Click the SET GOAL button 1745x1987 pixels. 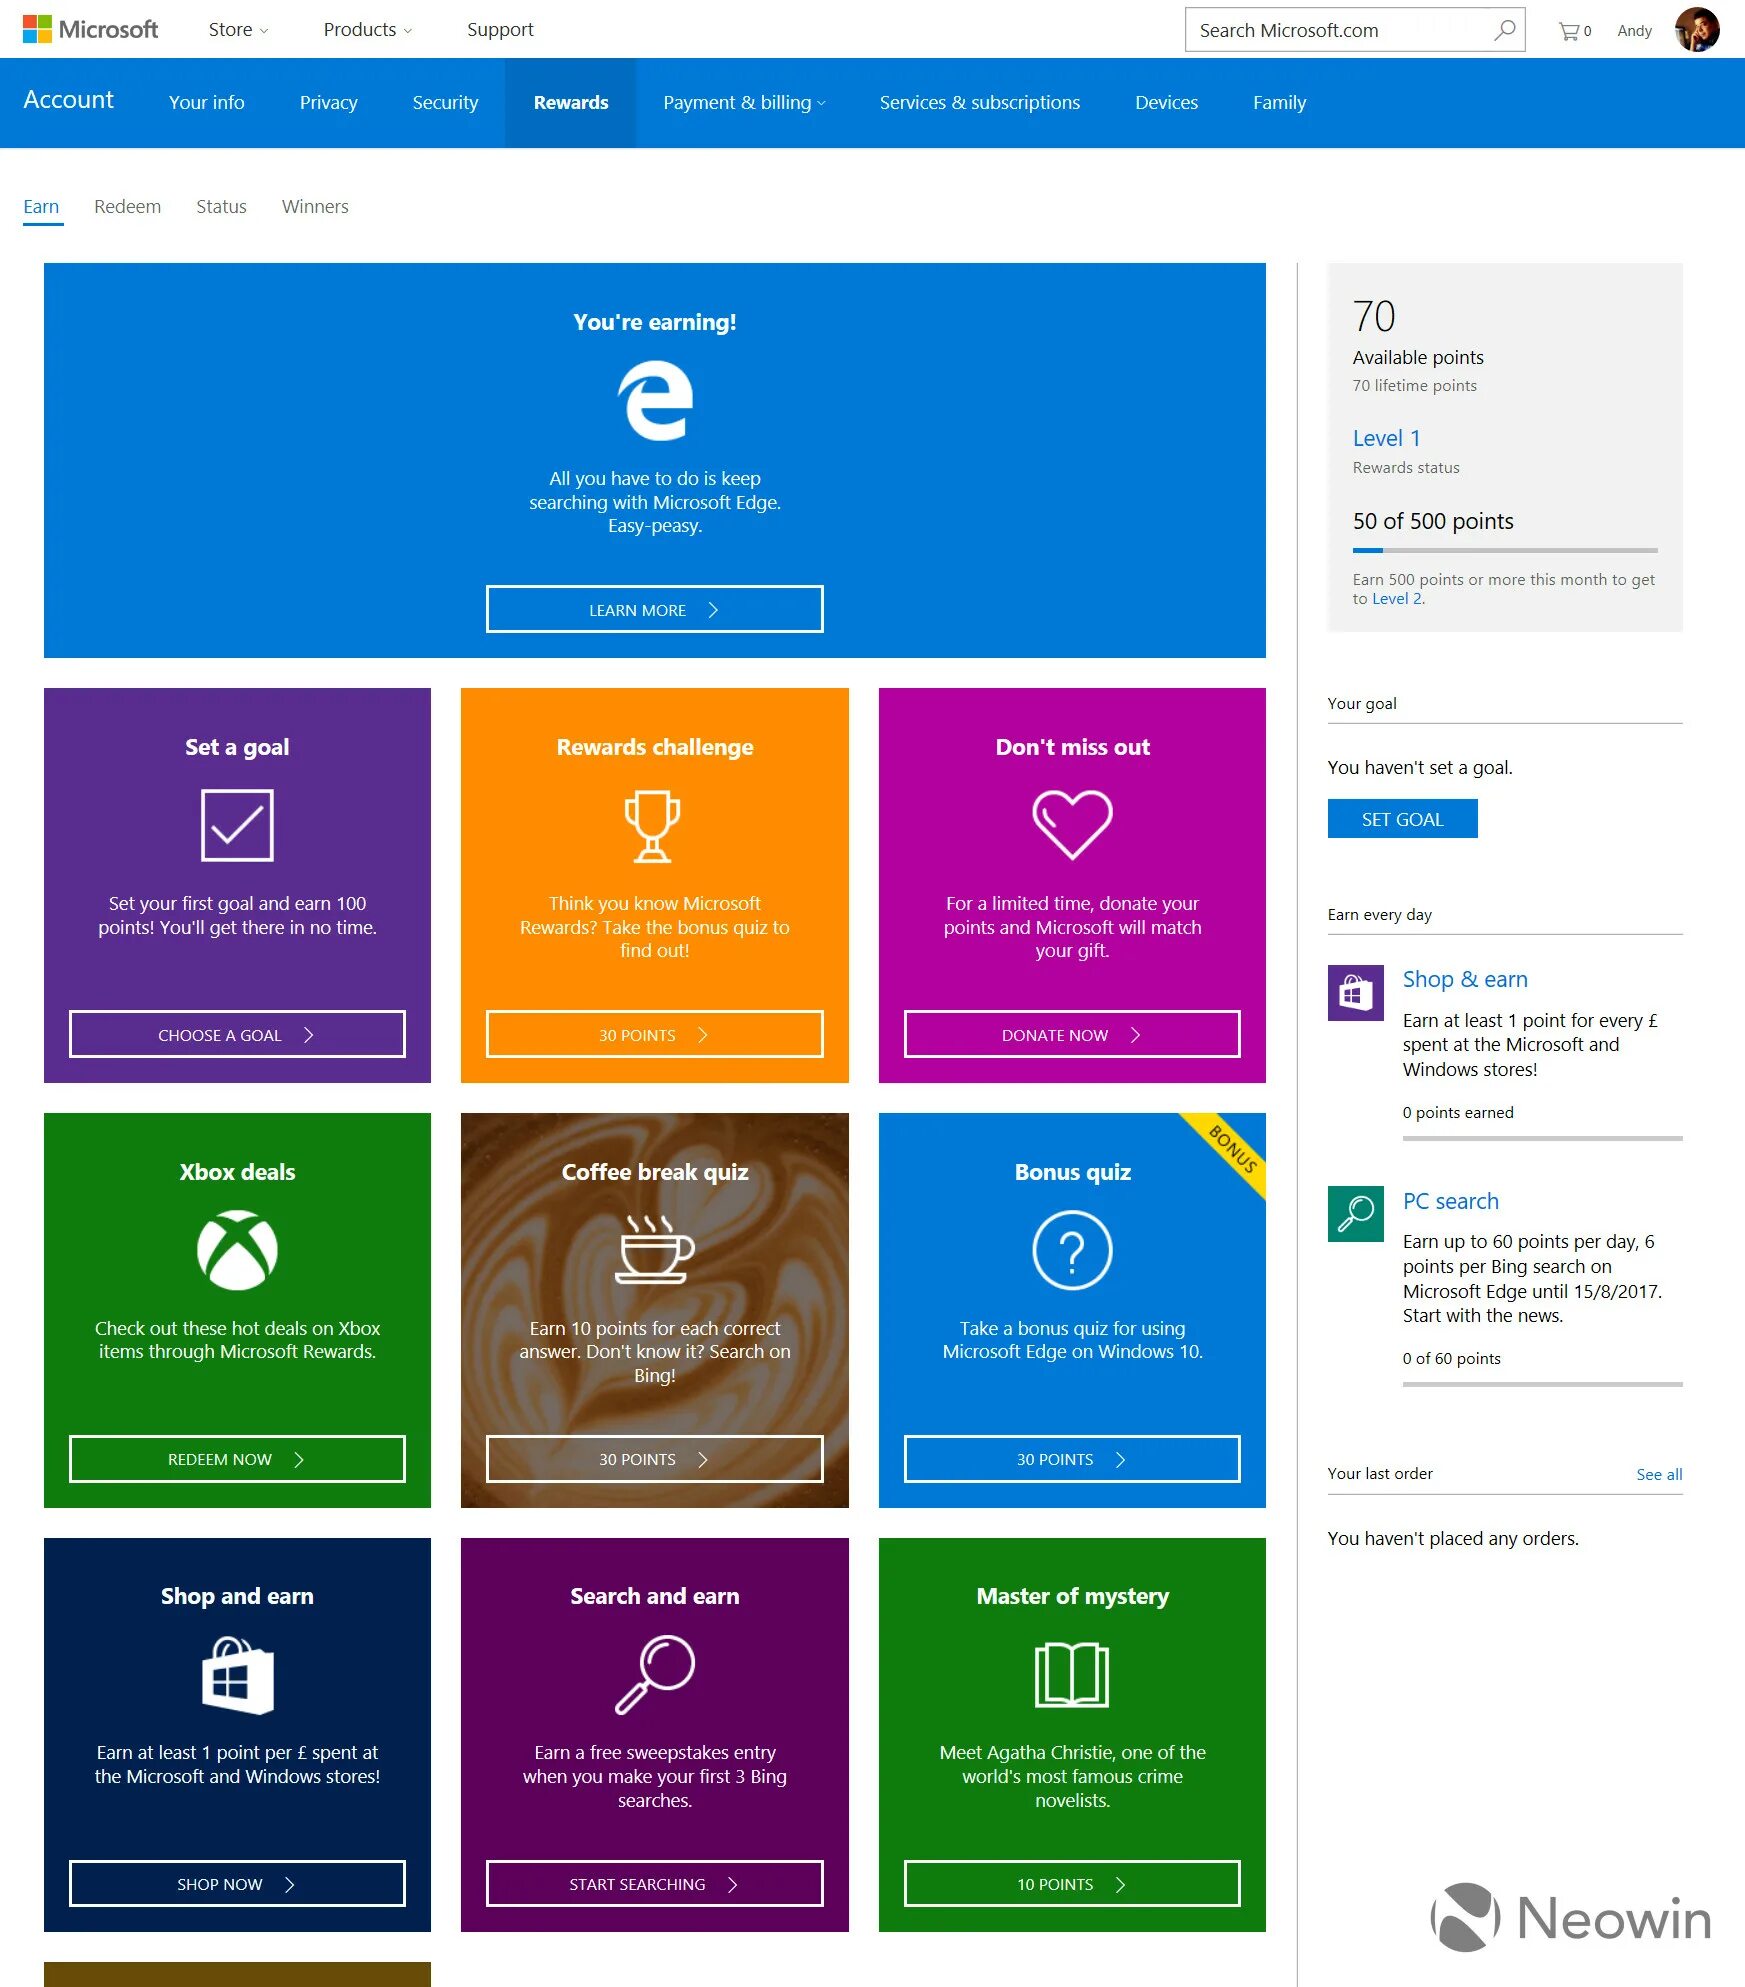[x=1403, y=819]
